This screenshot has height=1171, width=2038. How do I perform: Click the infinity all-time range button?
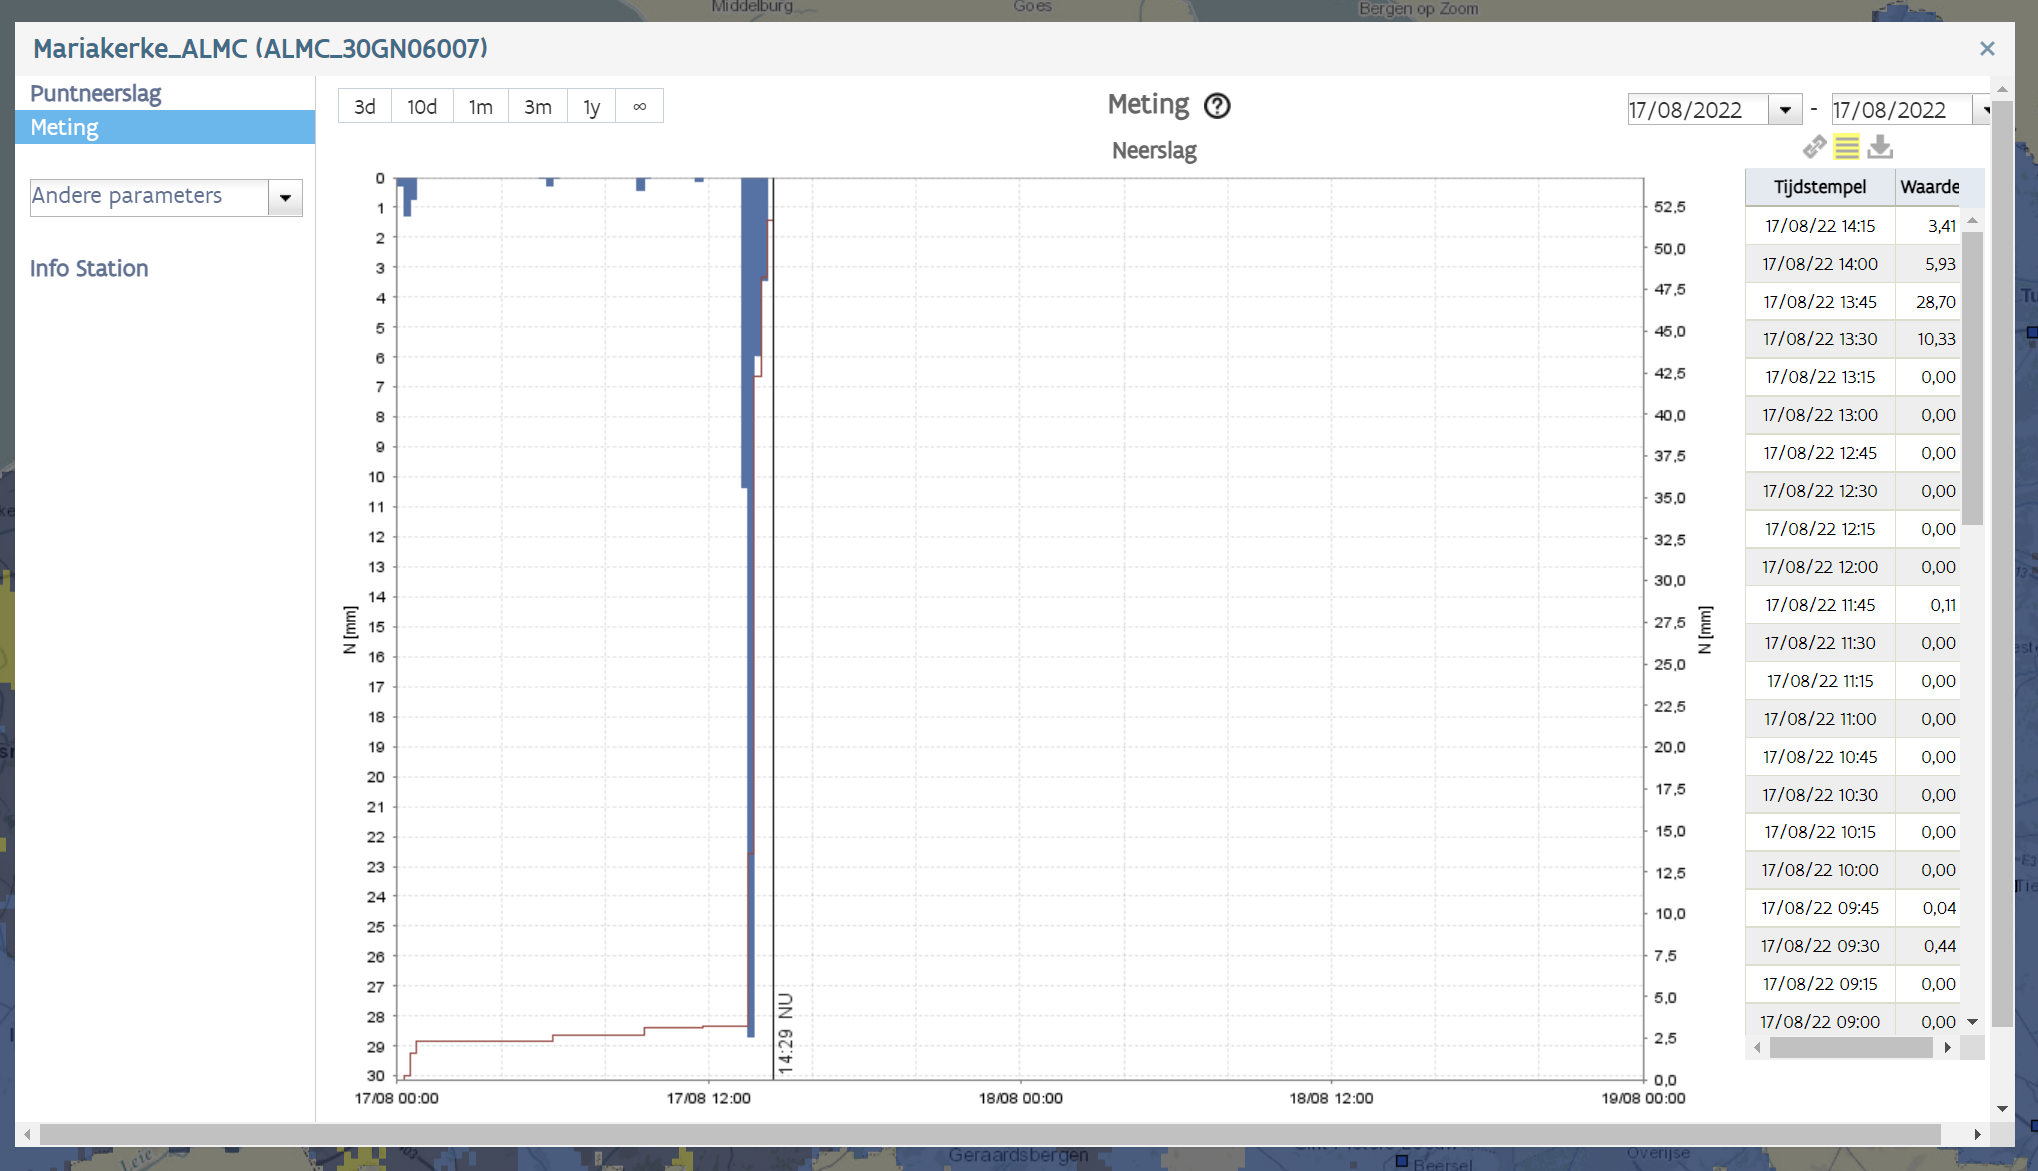pyautogui.click(x=639, y=106)
